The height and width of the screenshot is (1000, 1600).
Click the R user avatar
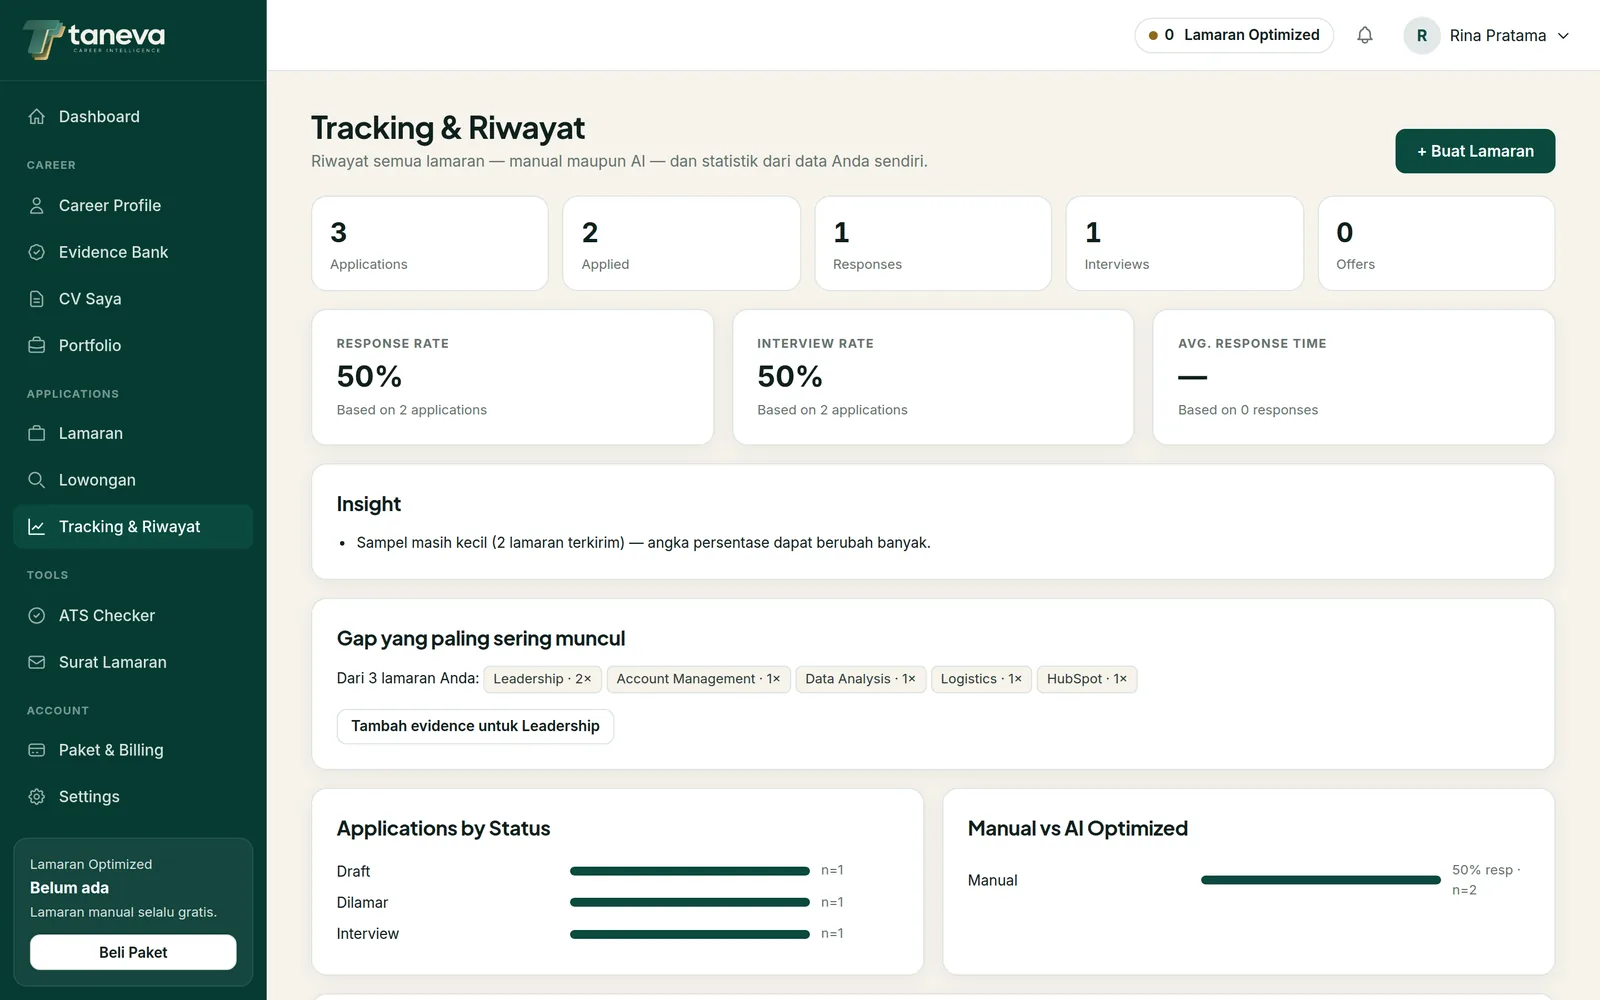[1422, 35]
